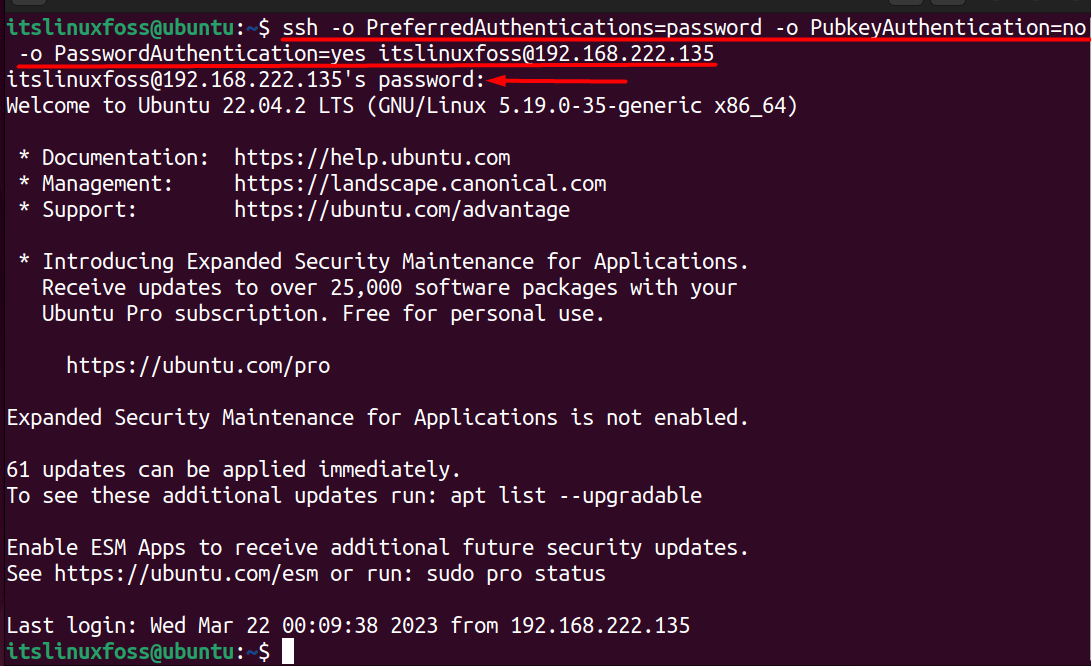This screenshot has width=1091, height=666.
Task: Click the sudo pro status command text
Action: tap(516, 573)
